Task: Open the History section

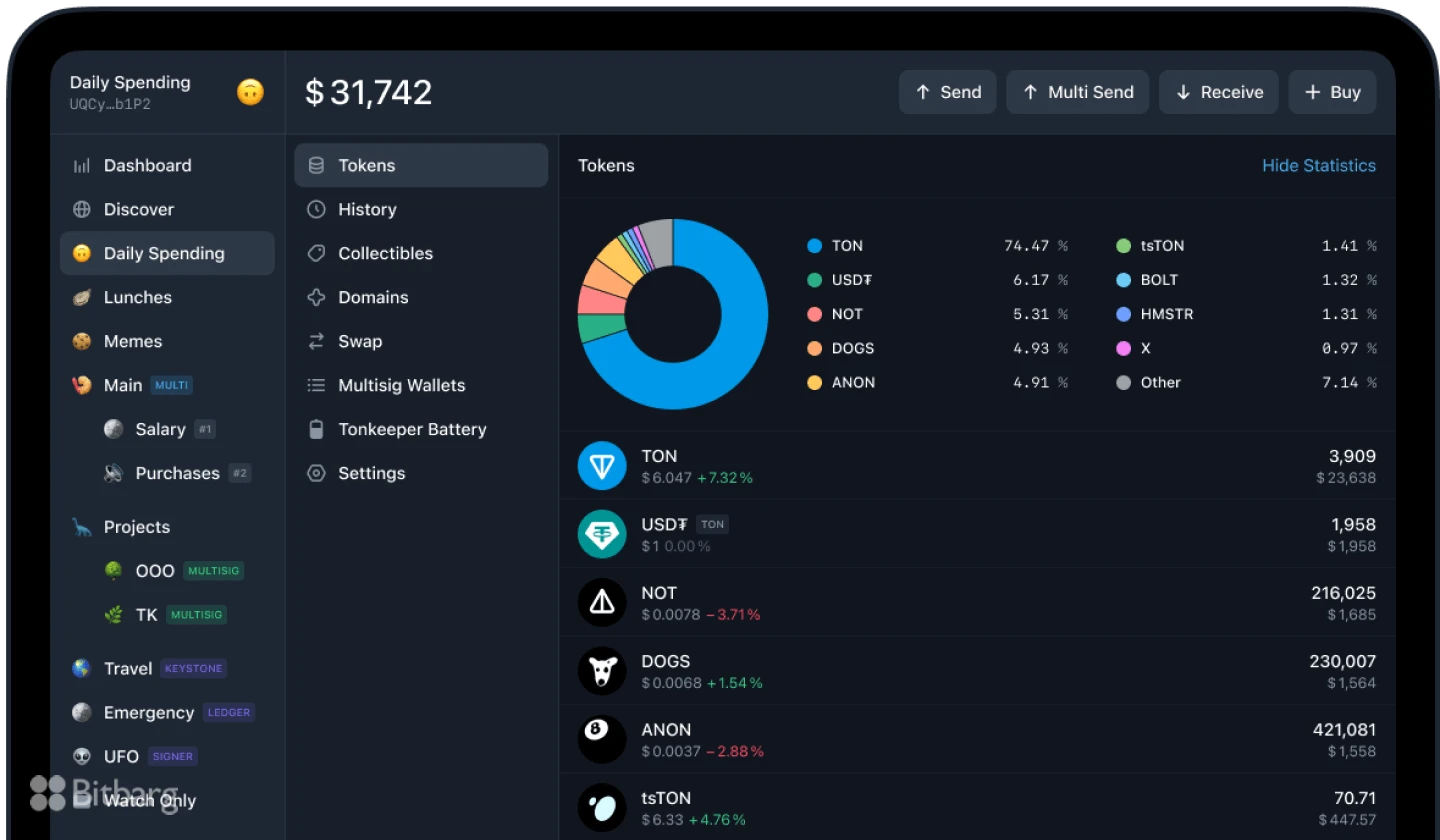Action: (x=367, y=209)
